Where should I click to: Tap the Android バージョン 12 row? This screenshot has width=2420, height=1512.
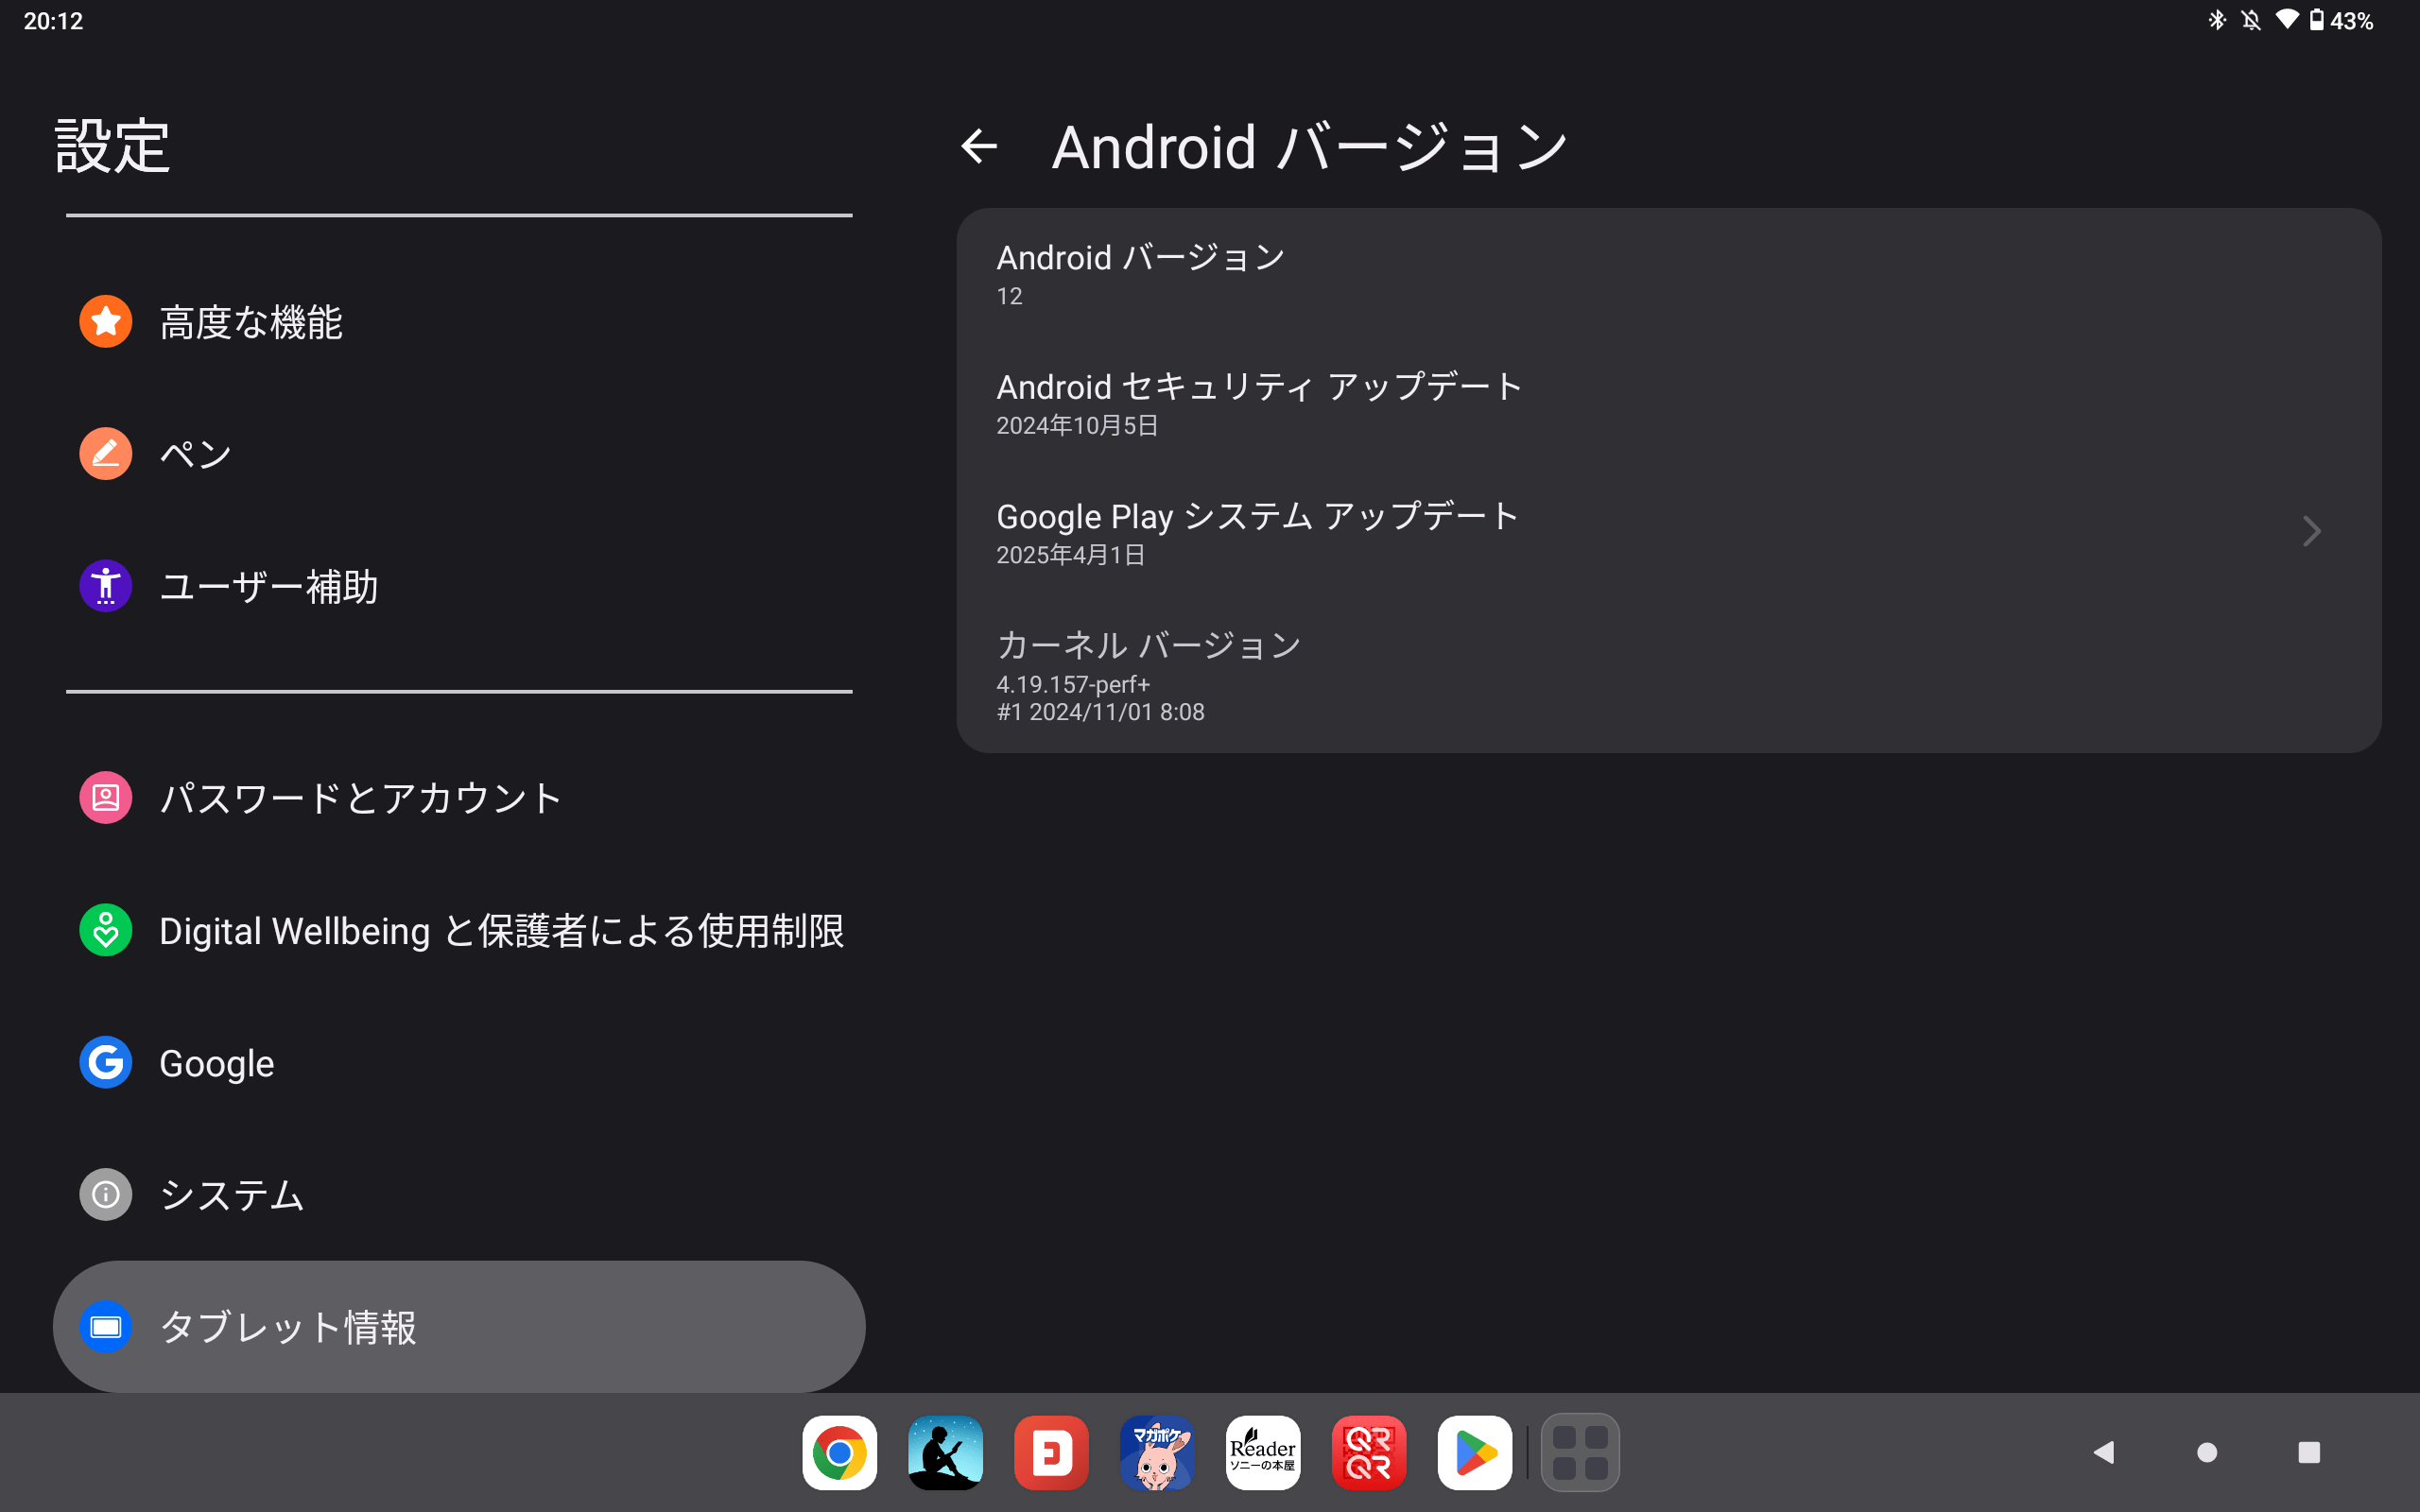click(x=1140, y=273)
